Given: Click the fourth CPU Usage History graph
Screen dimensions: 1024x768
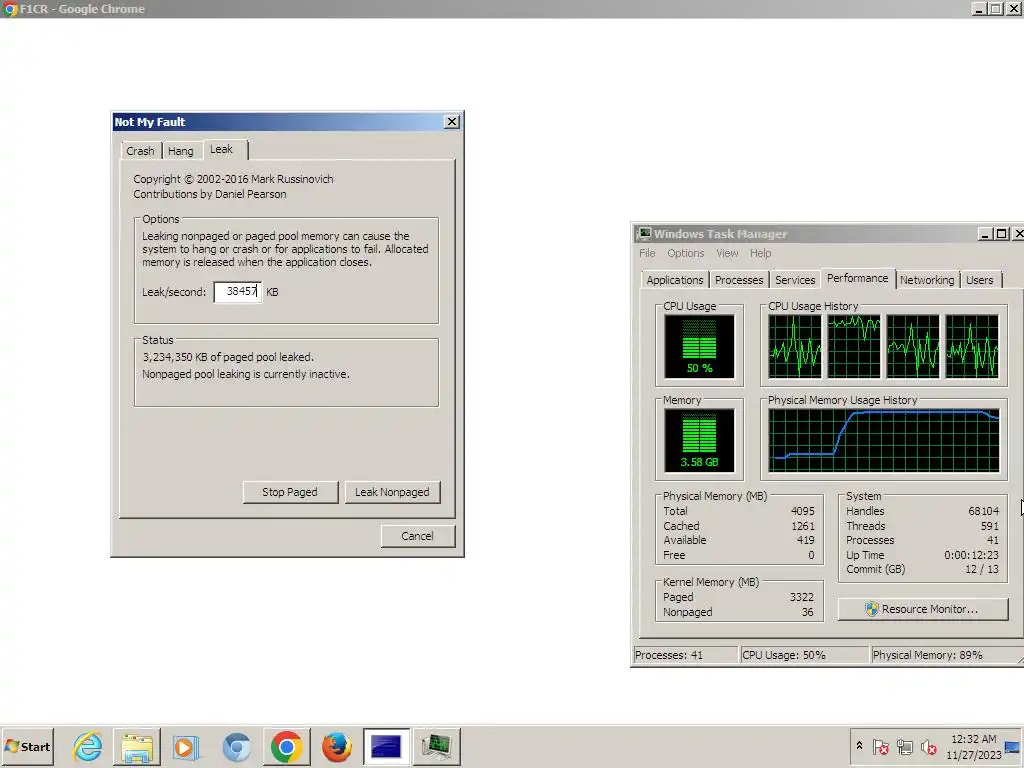Looking at the screenshot, I should coord(972,346).
